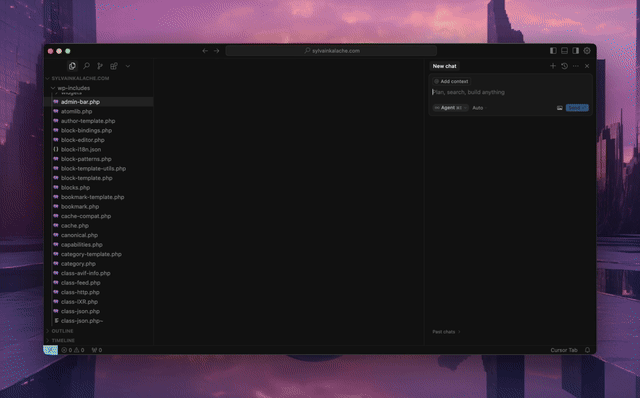640x398 pixels.
Task: Focus the Plan, search, build anything input
Action: click(510, 92)
